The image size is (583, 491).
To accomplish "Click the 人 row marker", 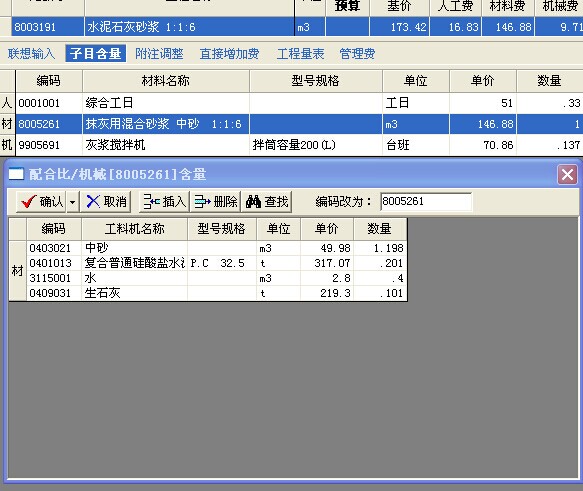I will tap(7, 103).
